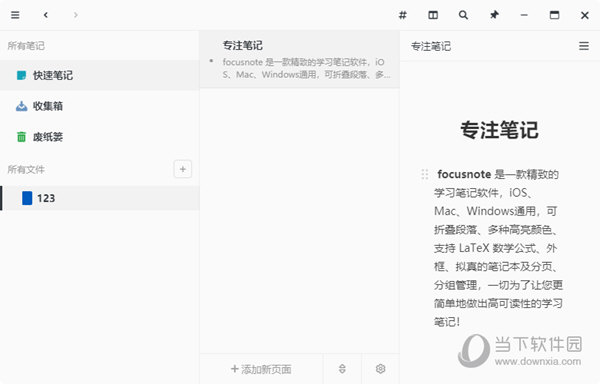Open the 专注笔记 page in the list

point(300,59)
